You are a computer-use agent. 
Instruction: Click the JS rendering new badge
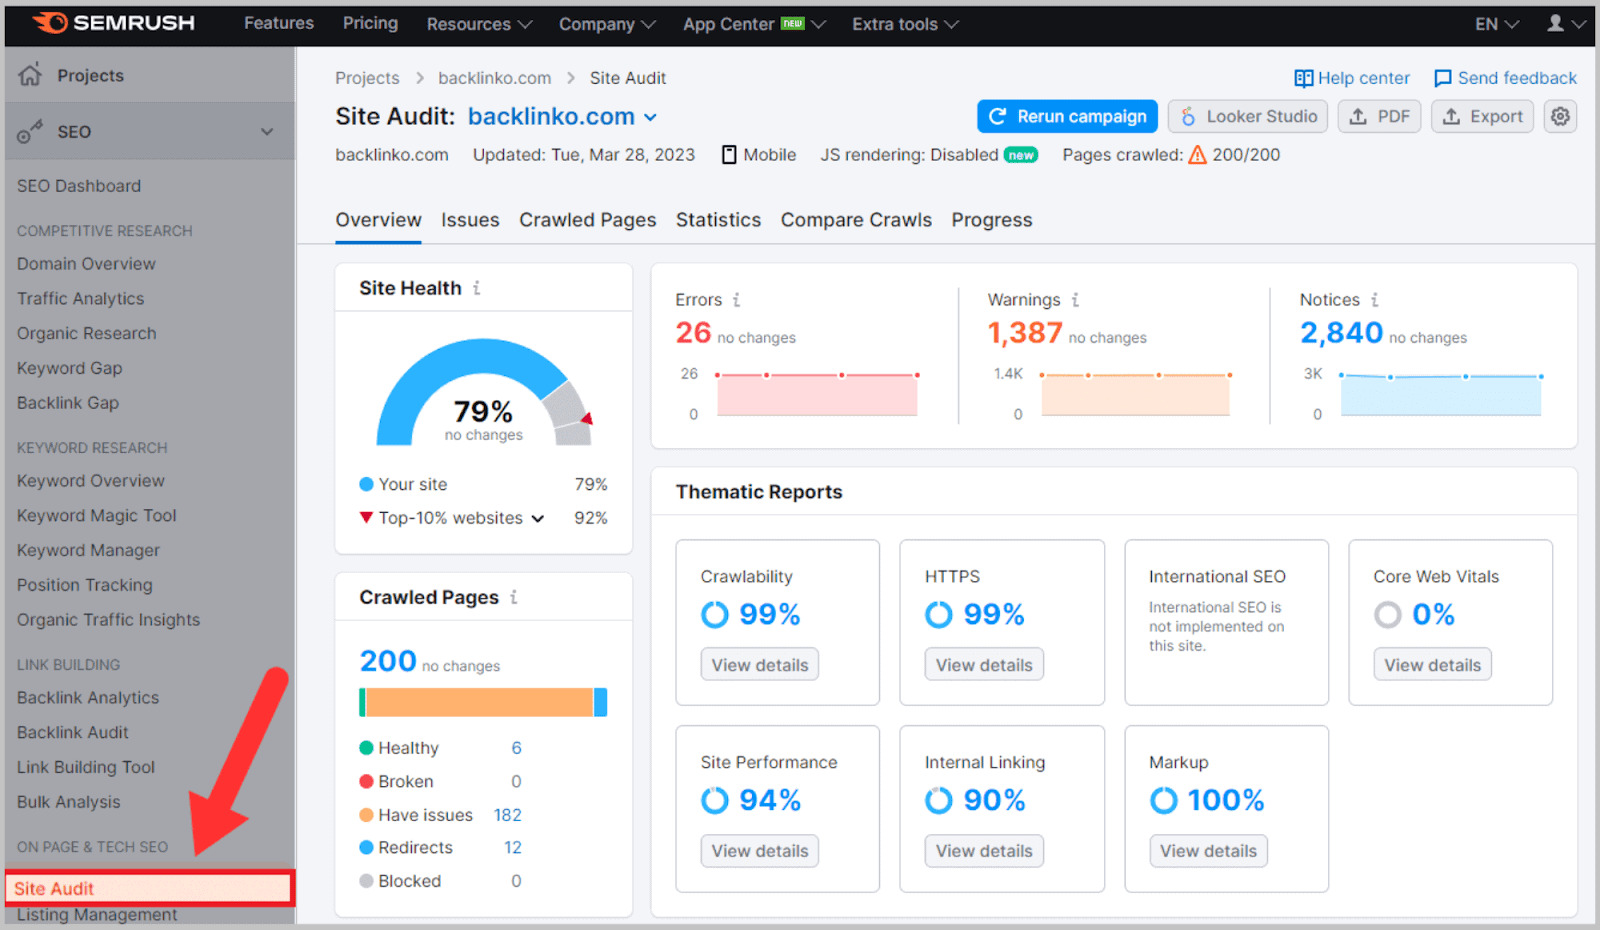pyautogui.click(x=1021, y=155)
